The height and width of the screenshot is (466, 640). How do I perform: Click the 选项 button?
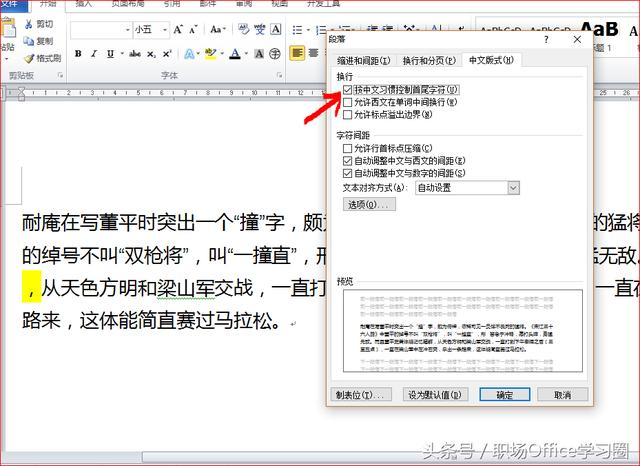pyautogui.click(x=369, y=204)
